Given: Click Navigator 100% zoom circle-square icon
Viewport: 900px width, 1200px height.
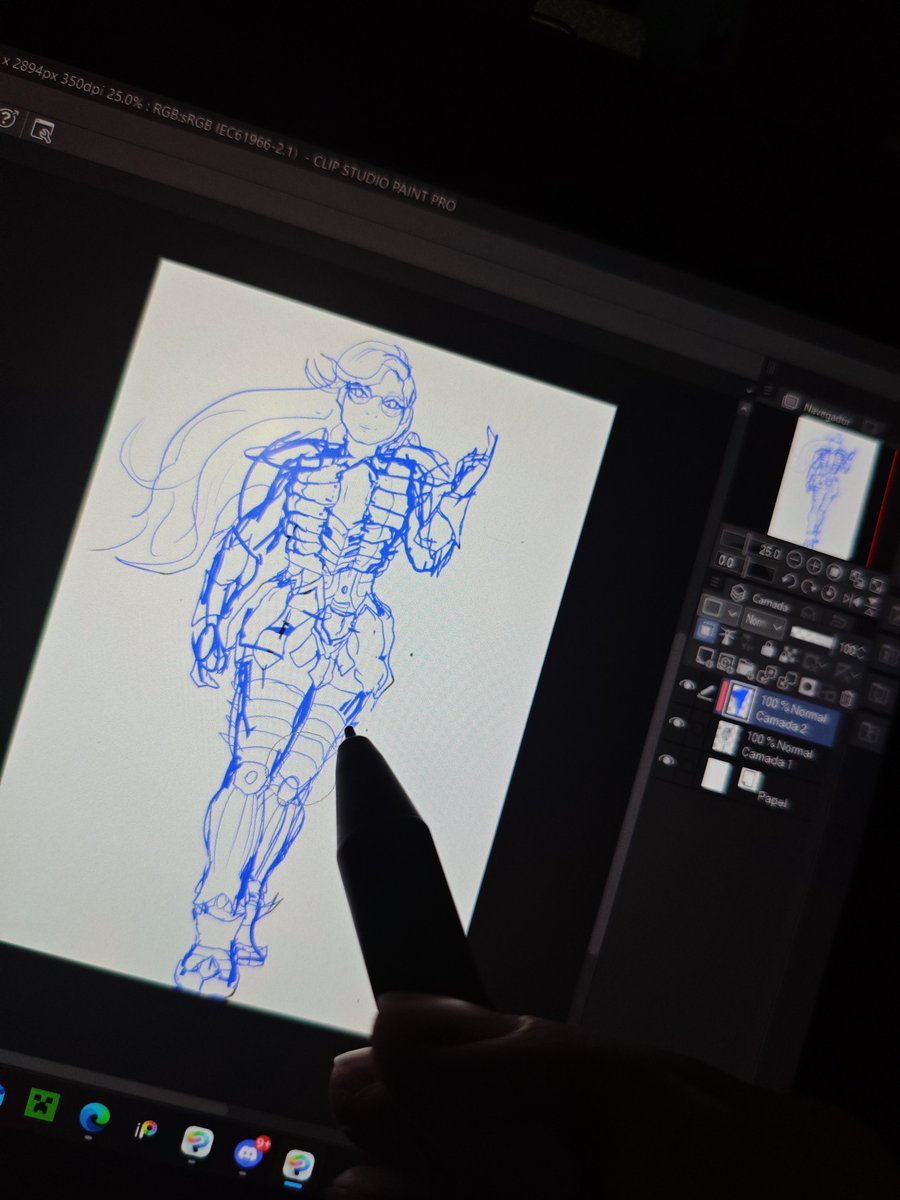Looking at the screenshot, I should click(x=834, y=571).
